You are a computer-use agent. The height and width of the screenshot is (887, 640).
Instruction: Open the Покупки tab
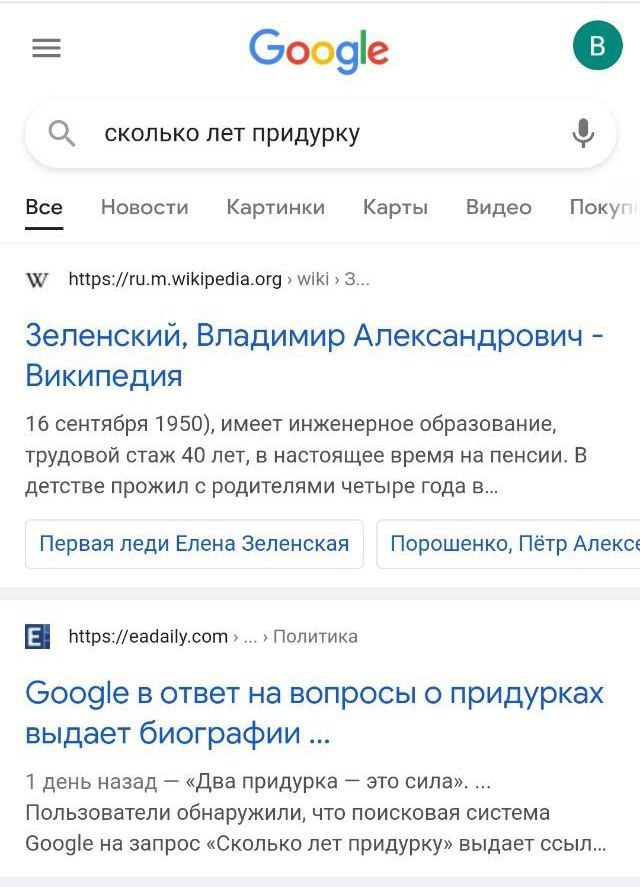602,207
